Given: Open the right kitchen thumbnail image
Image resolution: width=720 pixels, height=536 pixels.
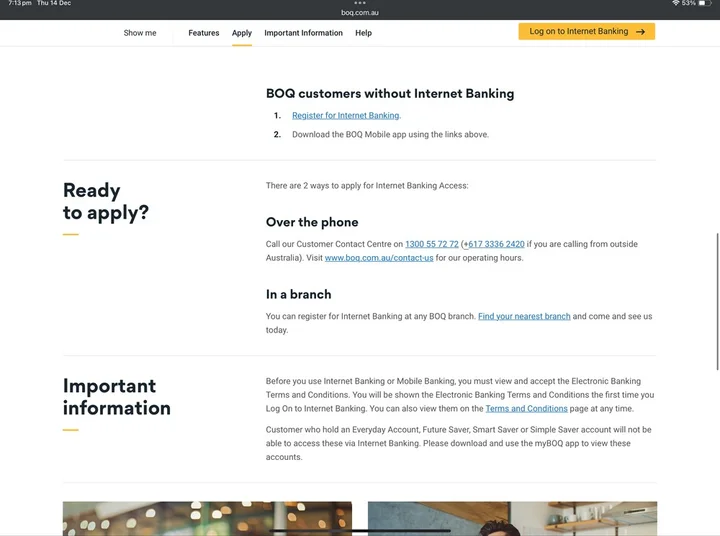Looking at the screenshot, I should click(512, 519).
